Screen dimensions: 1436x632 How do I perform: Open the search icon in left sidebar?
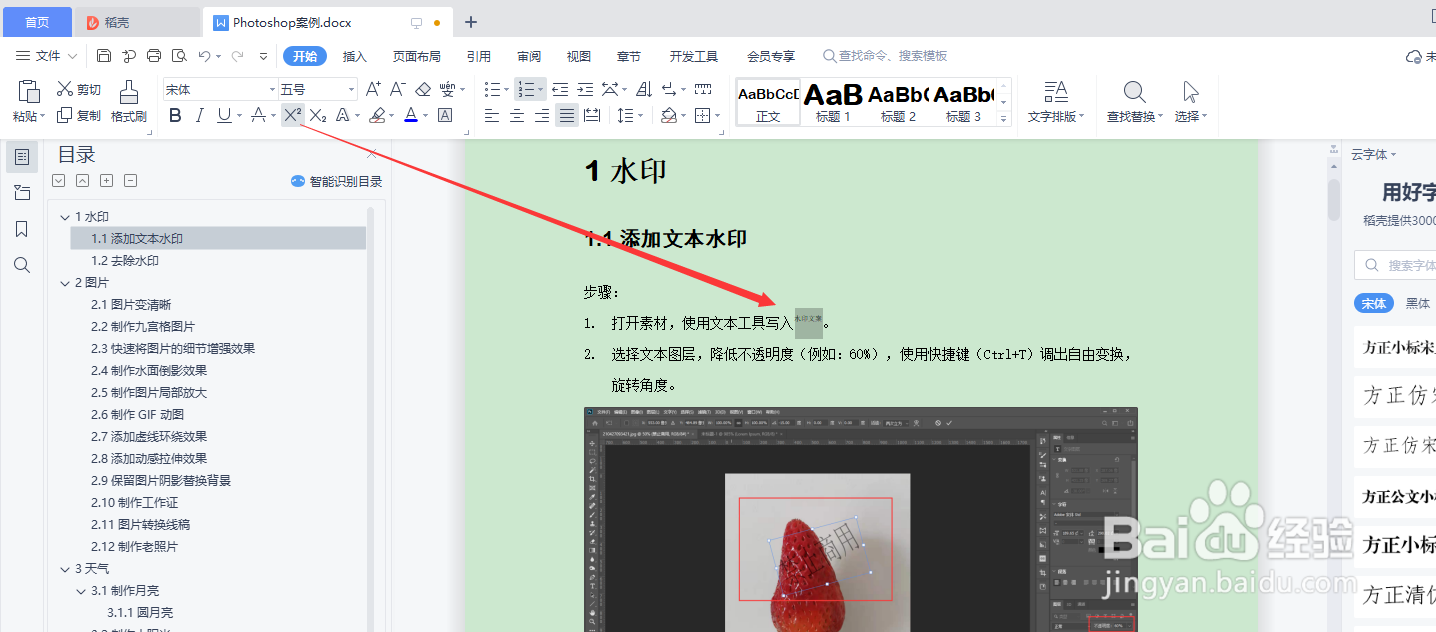tap(22, 264)
